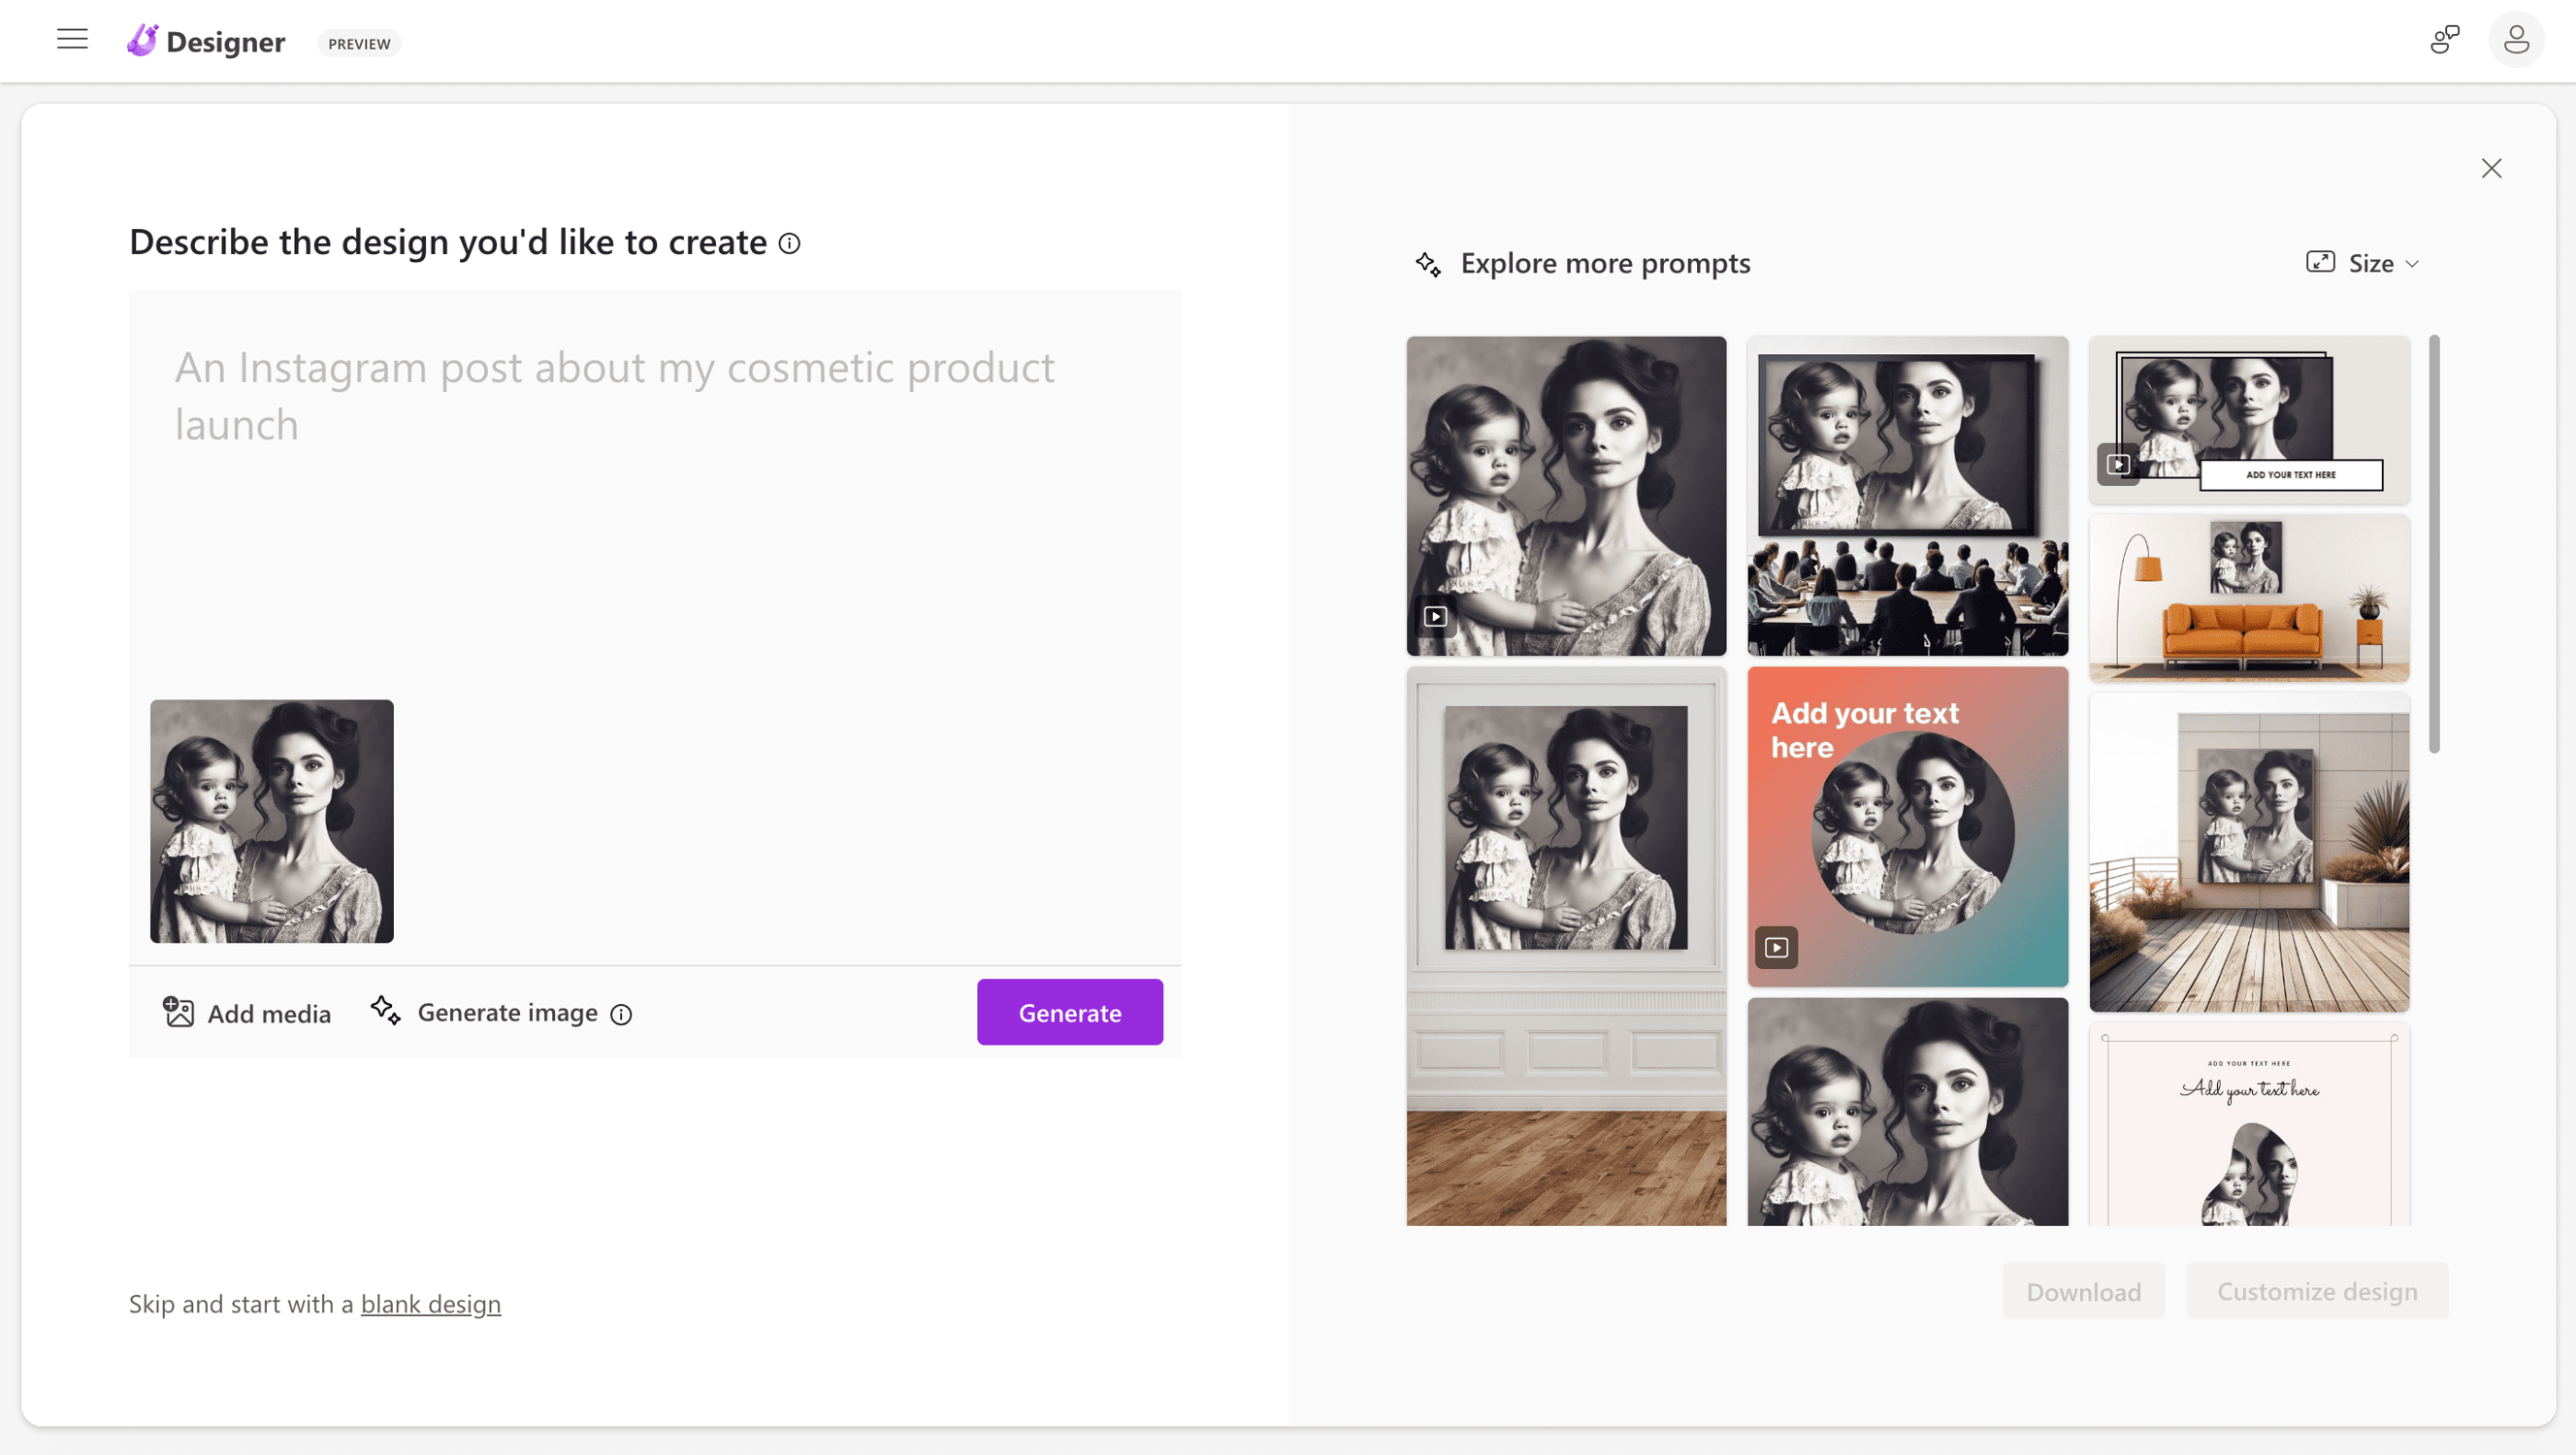This screenshot has height=1455, width=2576.
Task: Click the Download button
Action: click(x=2083, y=1291)
